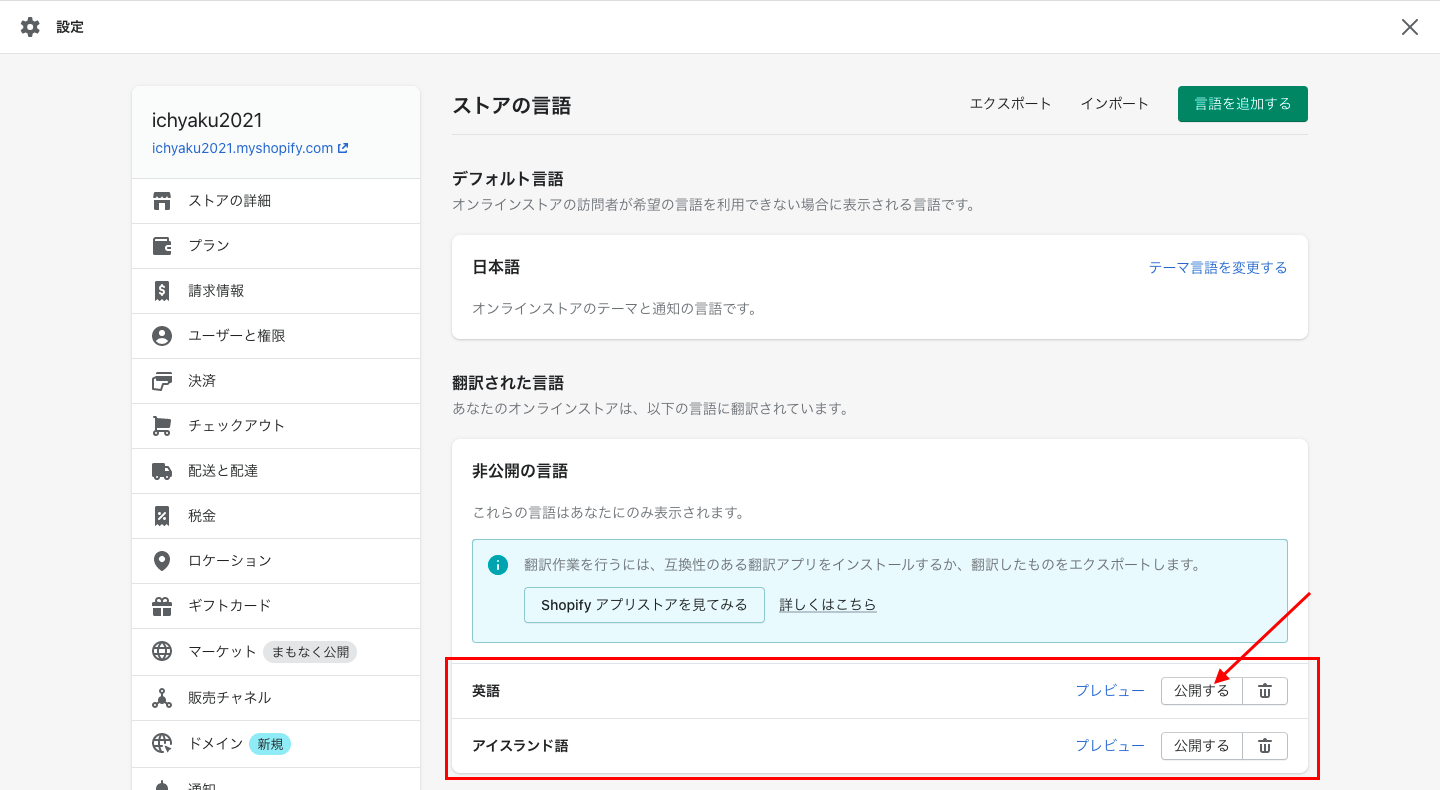The height and width of the screenshot is (790, 1440).
Task: Click the エクスポート button
Action: pyautogui.click(x=1011, y=104)
